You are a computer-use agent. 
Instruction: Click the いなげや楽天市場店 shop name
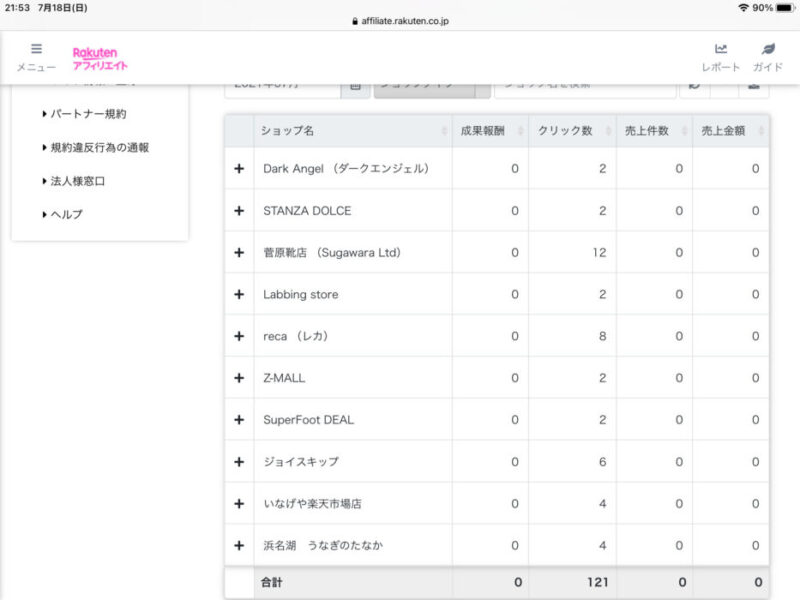pyautogui.click(x=312, y=504)
